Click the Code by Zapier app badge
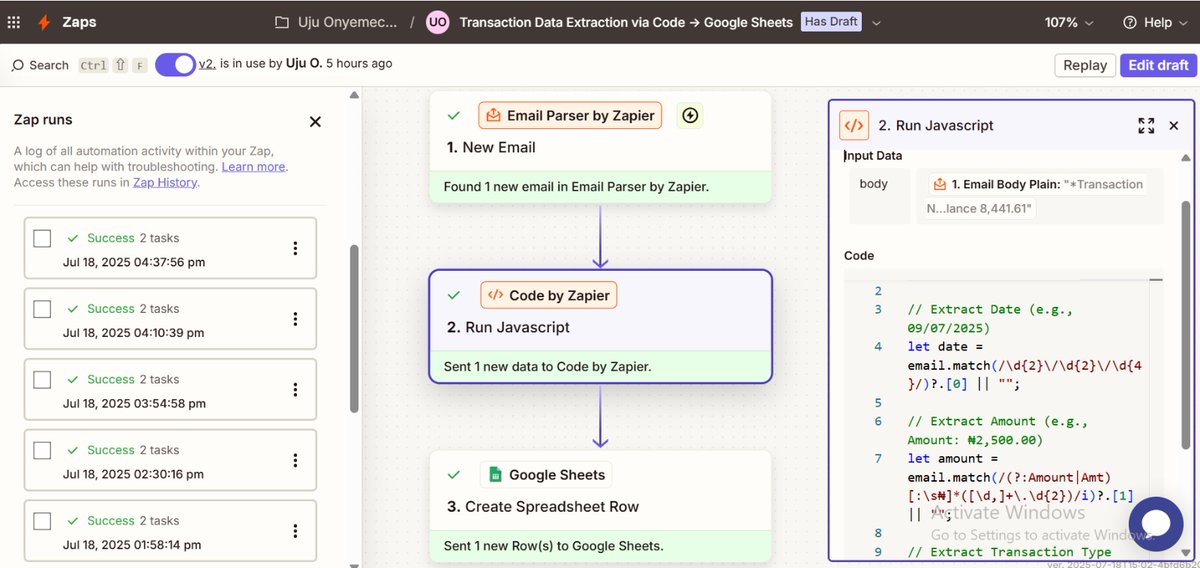Image resolution: width=1200 pixels, height=568 pixels. coord(549,295)
